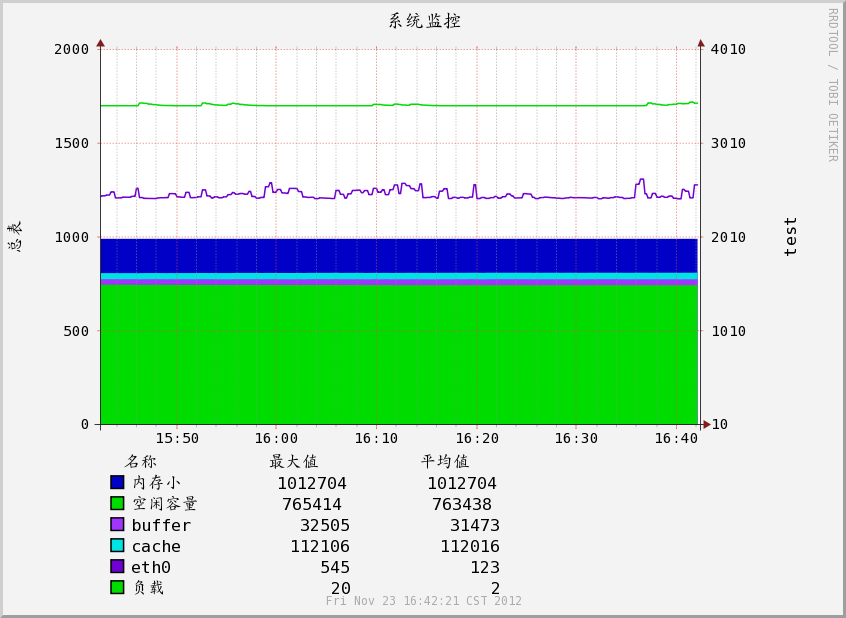Click the 3010 label on right axis

pyautogui.click(x=728, y=143)
